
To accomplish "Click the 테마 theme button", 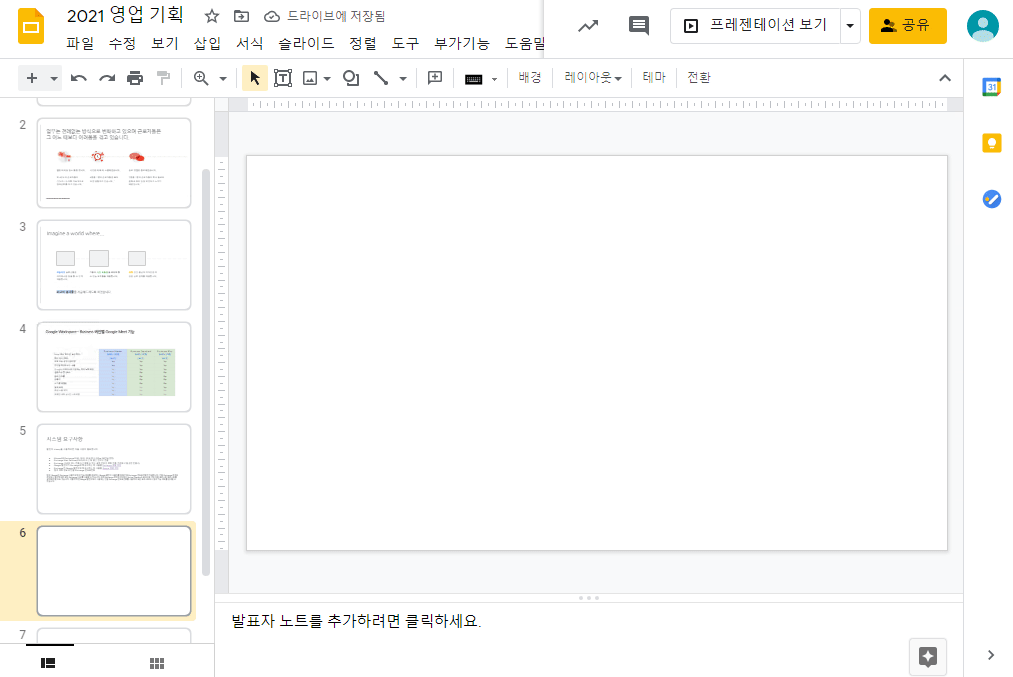I will click(x=654, y=78).
